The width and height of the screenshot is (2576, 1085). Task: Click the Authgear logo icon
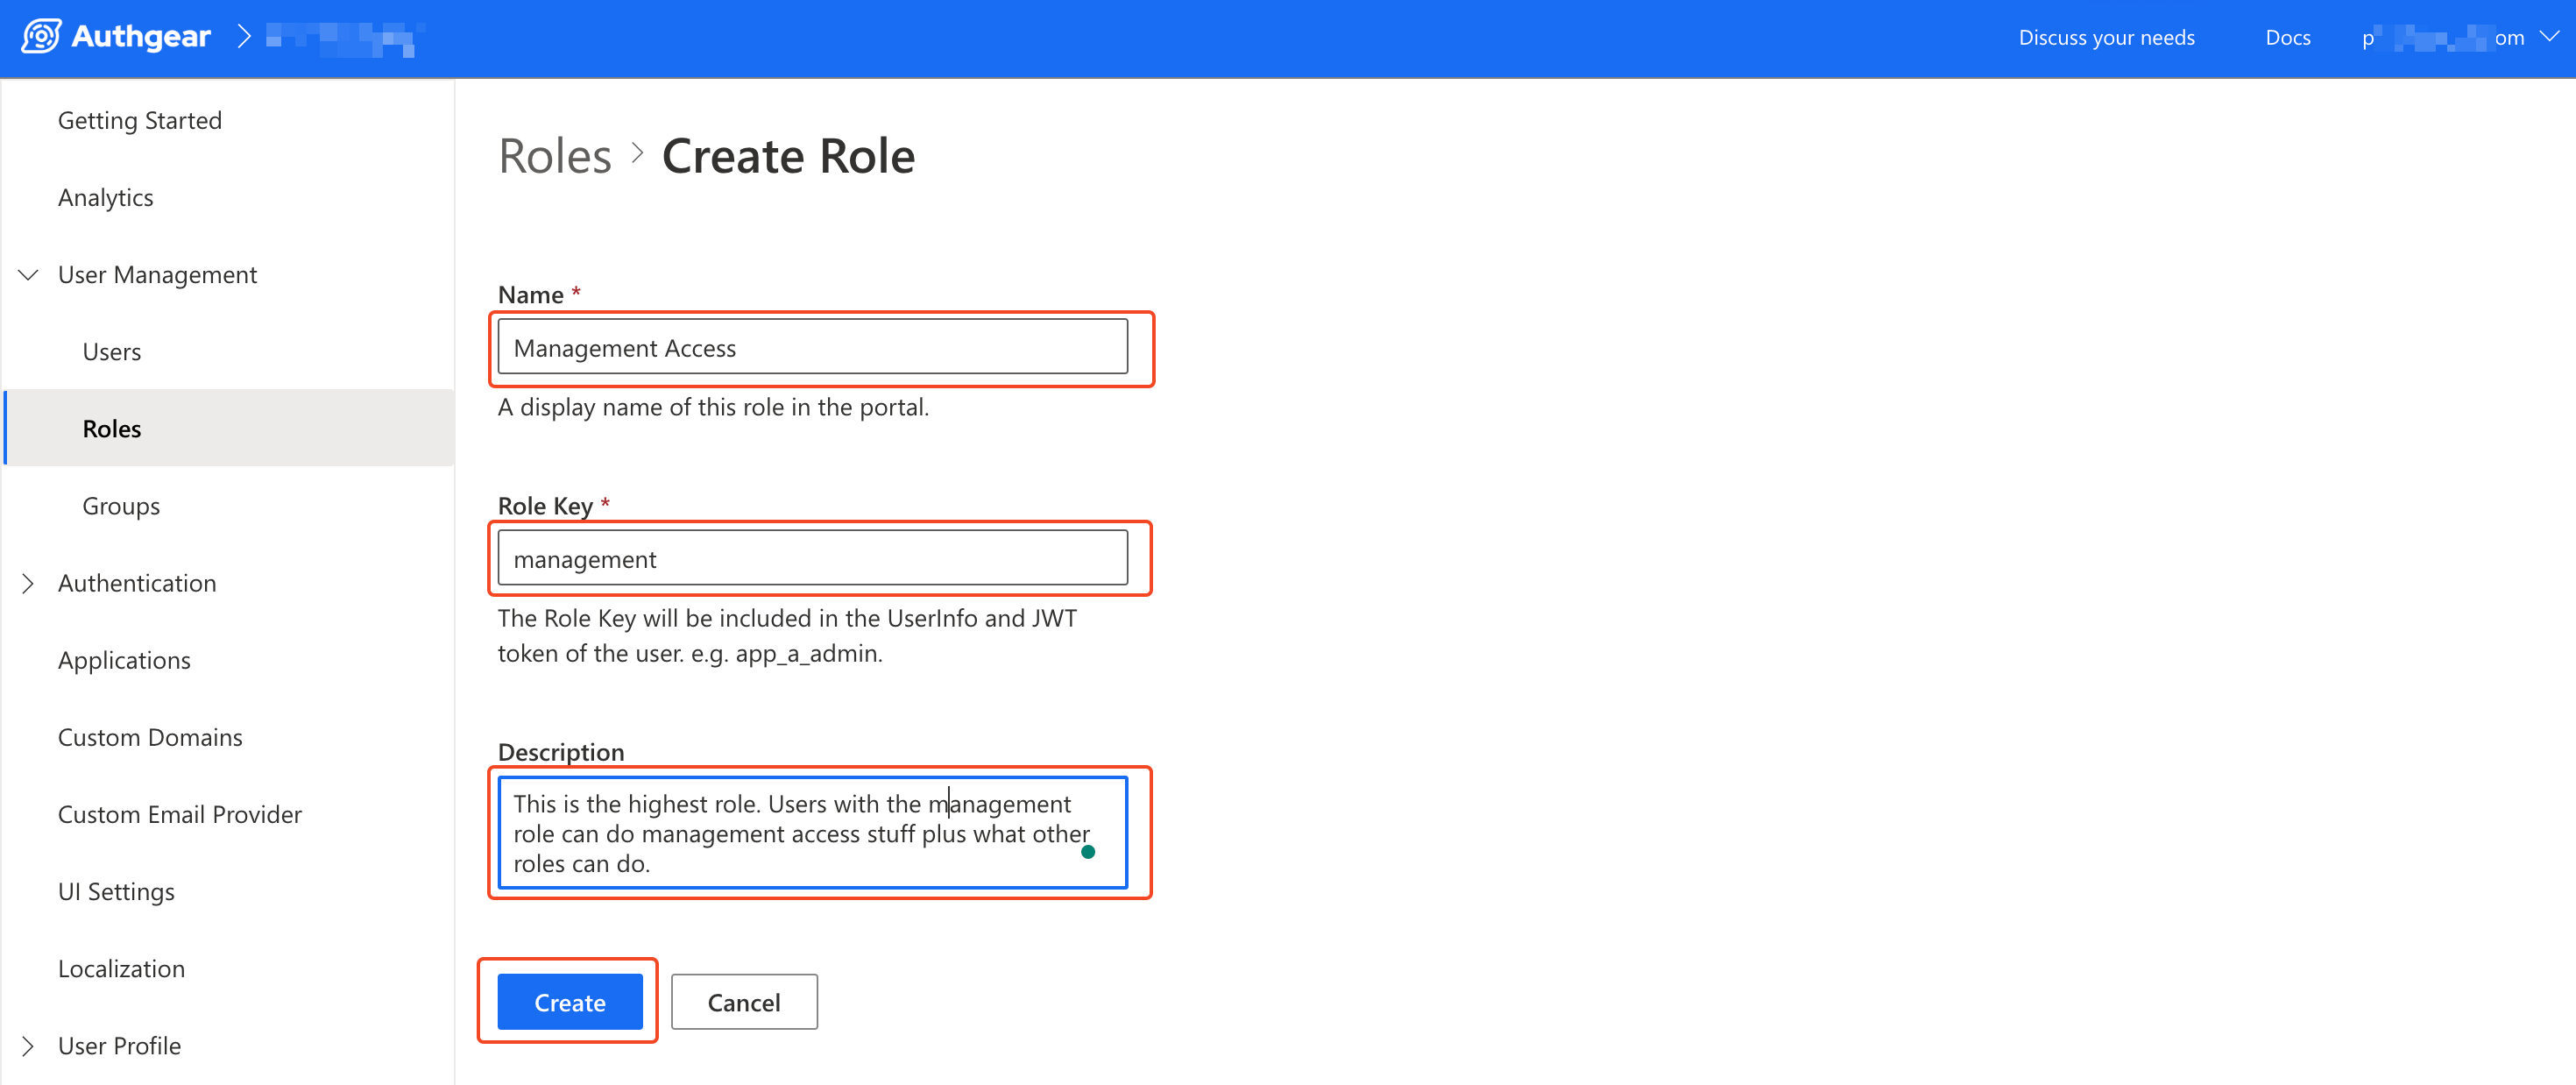click(41, 37)
